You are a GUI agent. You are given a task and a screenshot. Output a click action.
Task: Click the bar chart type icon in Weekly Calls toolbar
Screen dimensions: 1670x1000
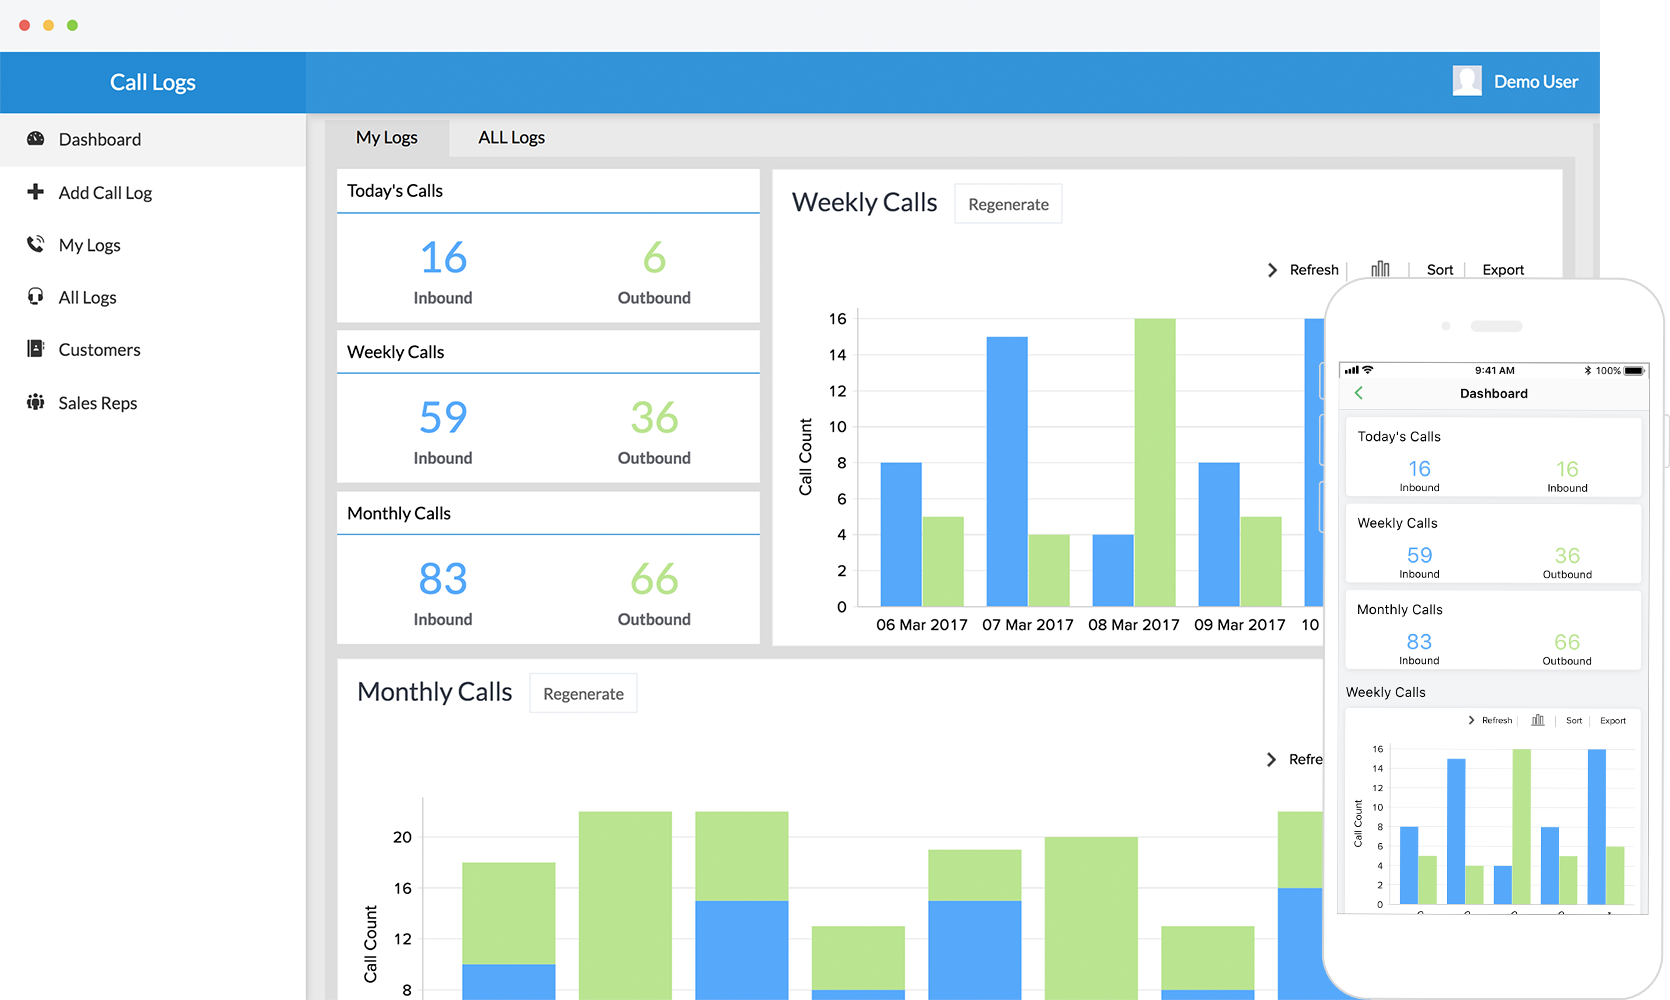[x=1380, y=269]
